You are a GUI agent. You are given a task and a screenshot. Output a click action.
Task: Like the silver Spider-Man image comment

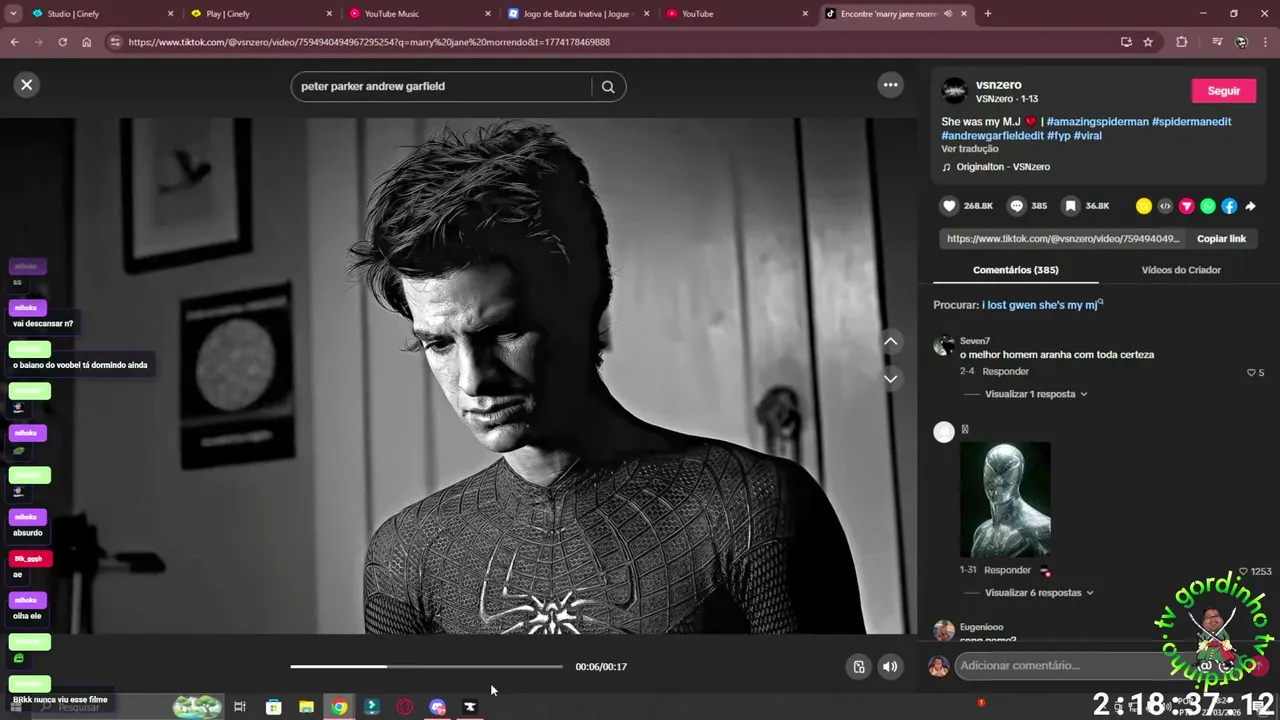[1244, 571]
